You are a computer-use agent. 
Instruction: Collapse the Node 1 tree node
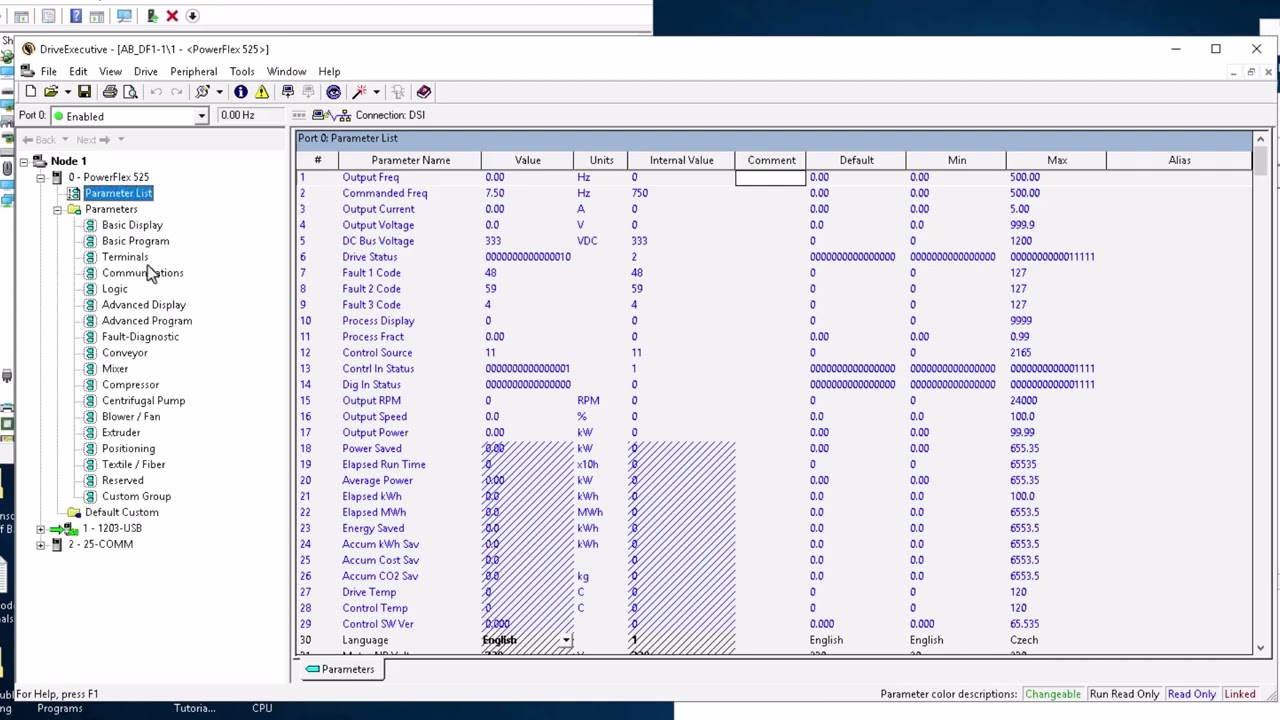click(24, 161)
